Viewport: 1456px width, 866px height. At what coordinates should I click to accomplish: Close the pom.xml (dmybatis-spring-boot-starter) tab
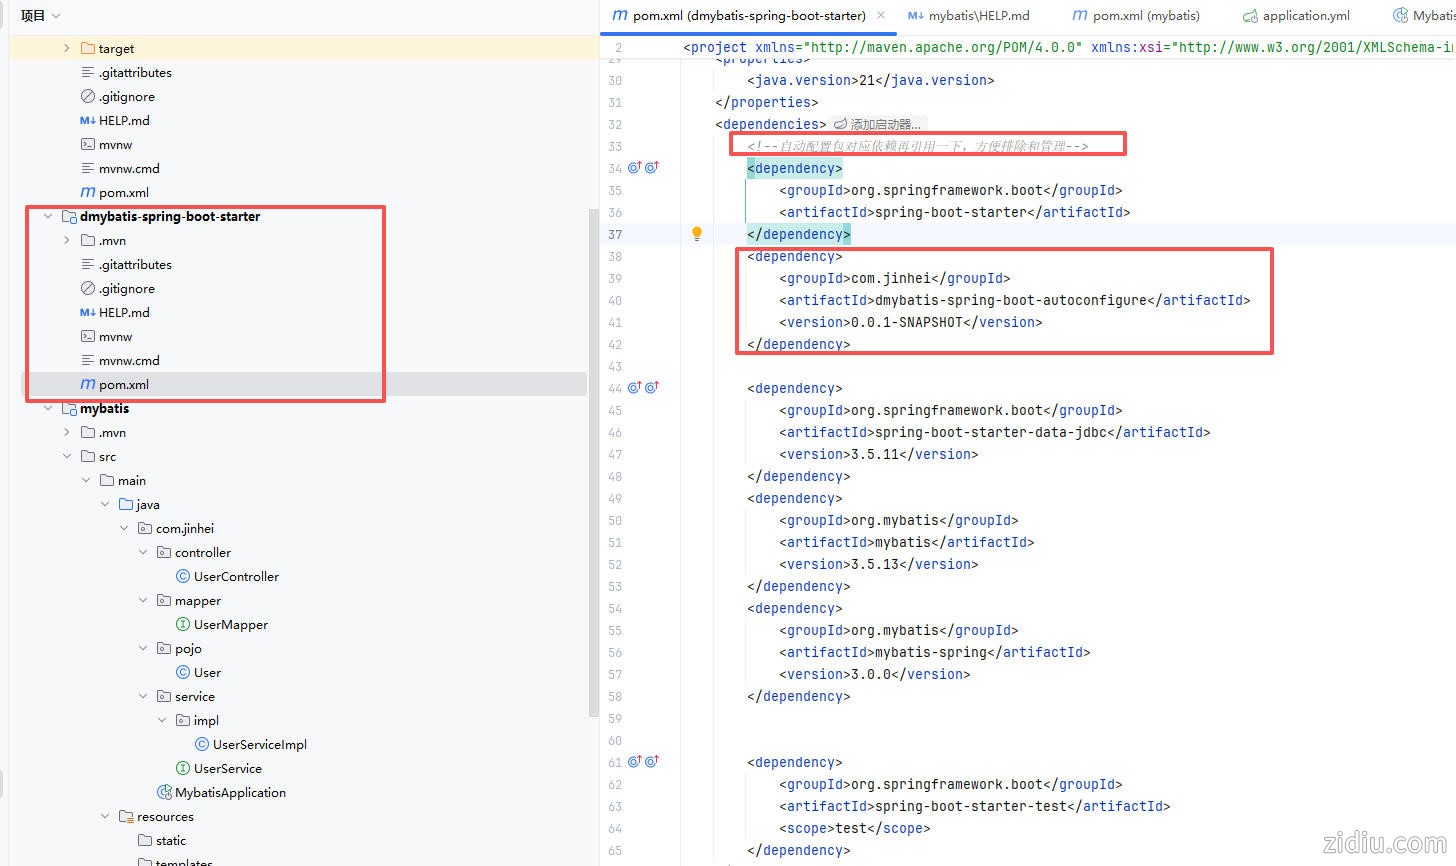click(880, 15)
